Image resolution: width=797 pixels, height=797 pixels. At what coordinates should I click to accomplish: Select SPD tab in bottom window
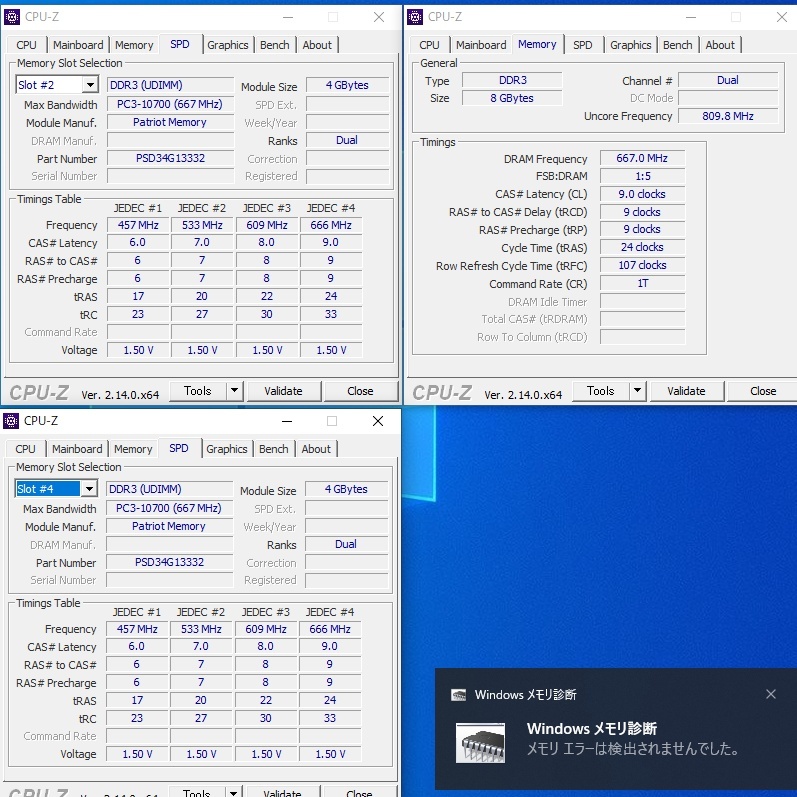[179, 448]
